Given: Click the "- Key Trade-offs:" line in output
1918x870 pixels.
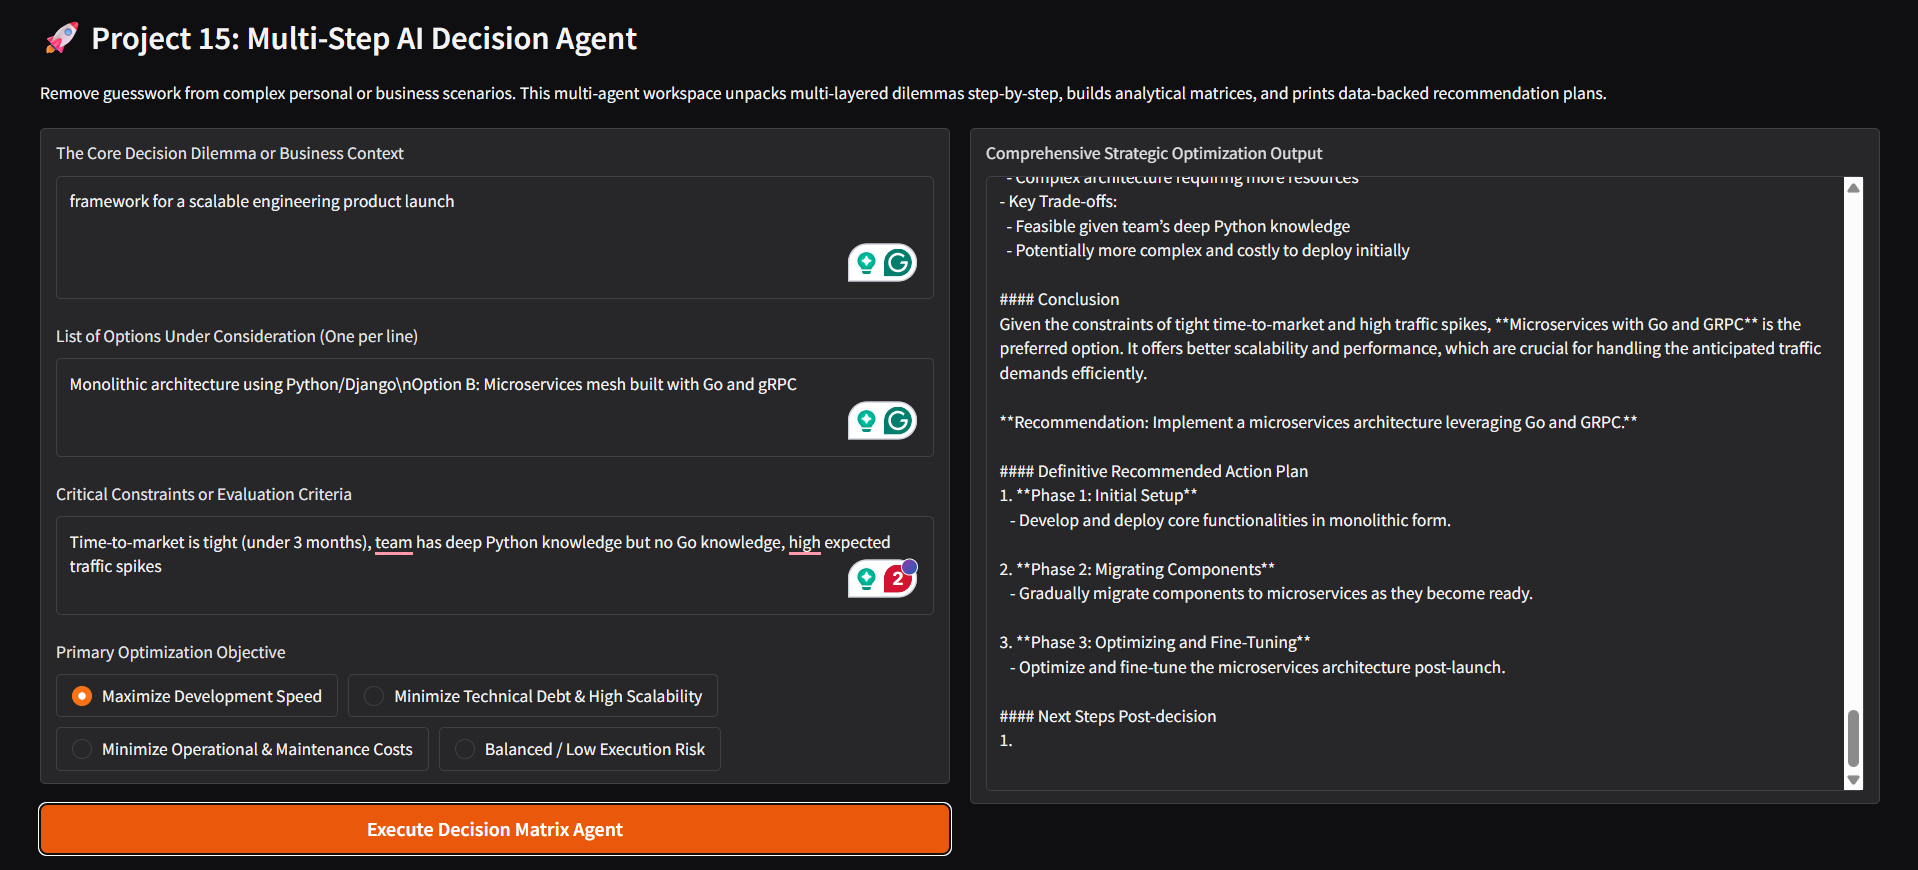Looking at the screenshot, I should point(1058,201).
